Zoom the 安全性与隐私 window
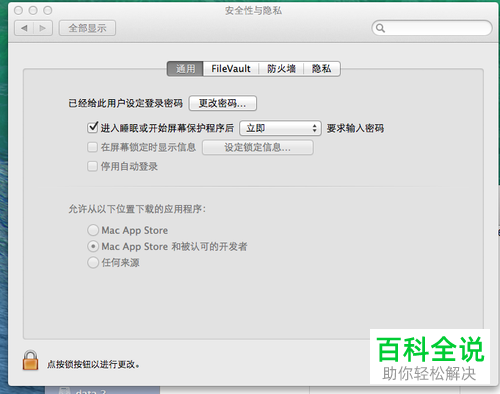 (x=48, y=10)
